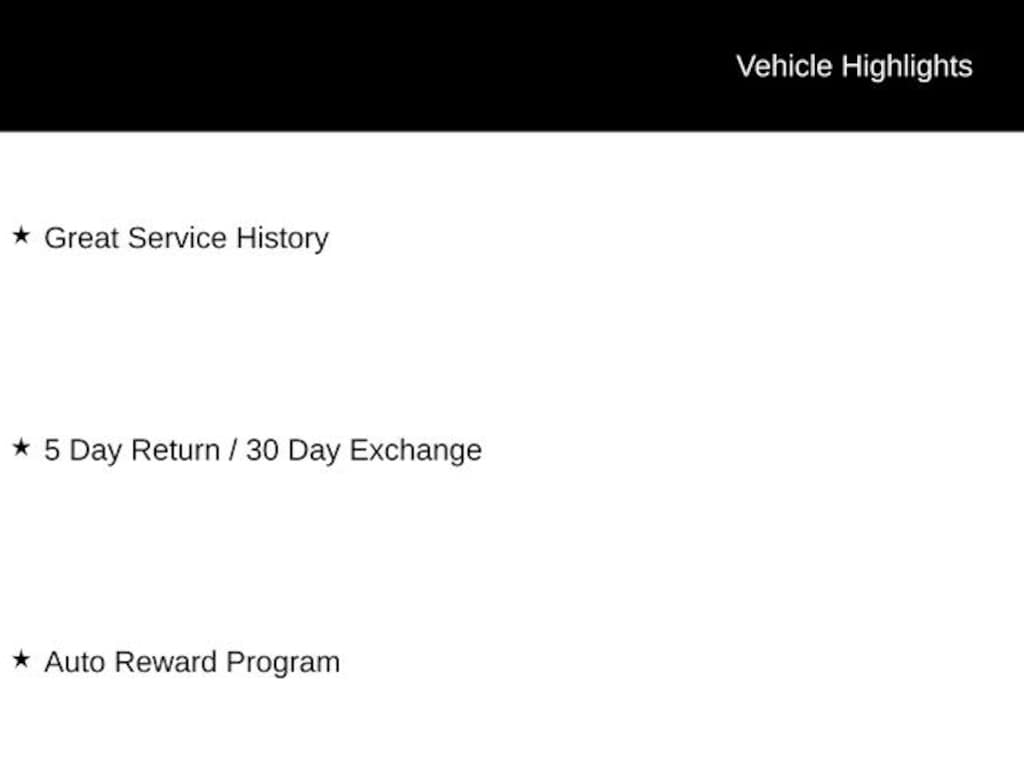Click the word Great in first highlight
The height and width of the screenshot is (768, 1024).
point(82,238)
